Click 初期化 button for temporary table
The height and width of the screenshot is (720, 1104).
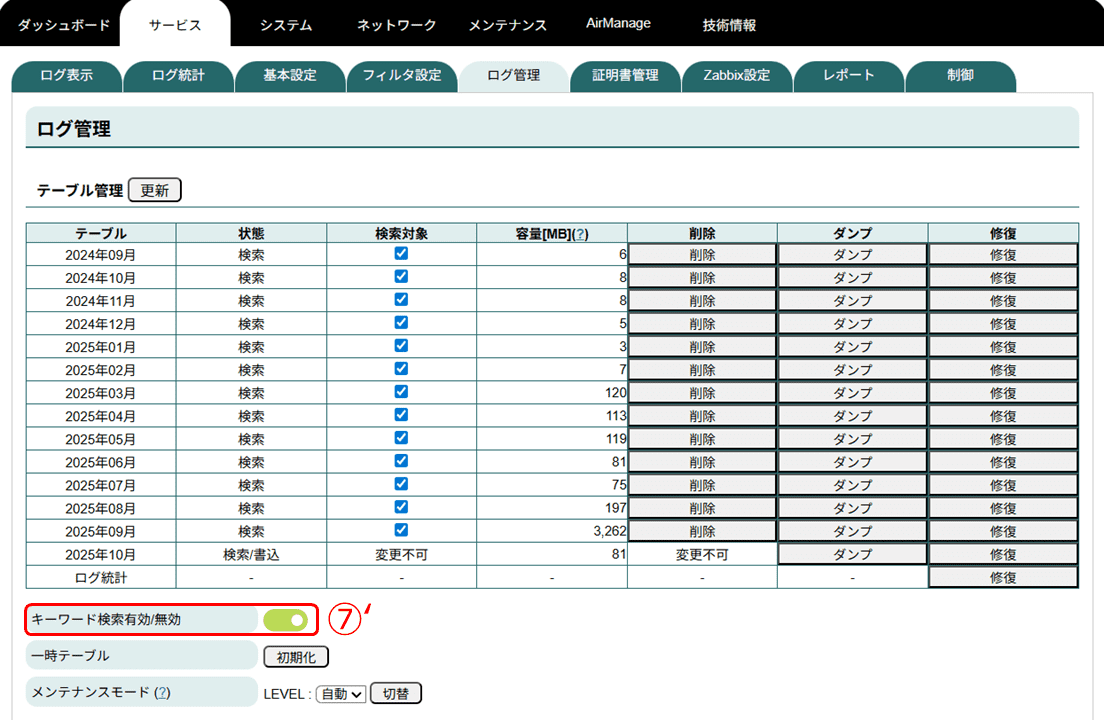point(295,657)
